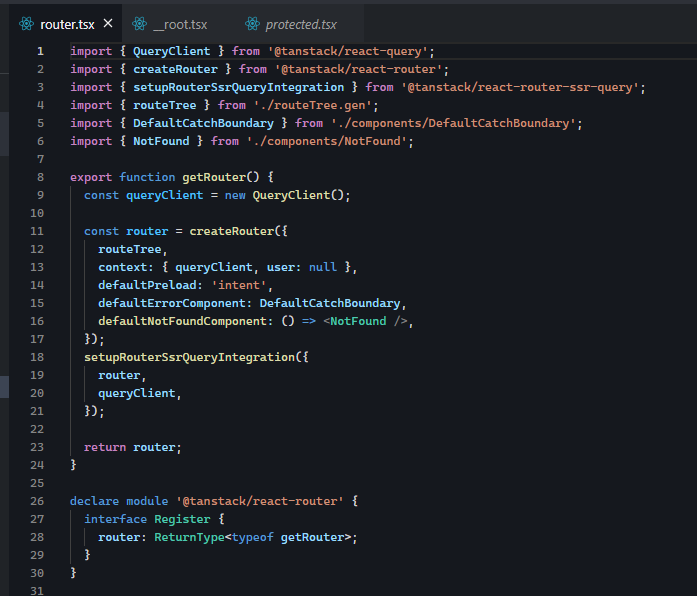Screen dimensions: 697x596
Task: Click 'defaultNotFoundComponent:' property
Action: [x=185, y=321]
